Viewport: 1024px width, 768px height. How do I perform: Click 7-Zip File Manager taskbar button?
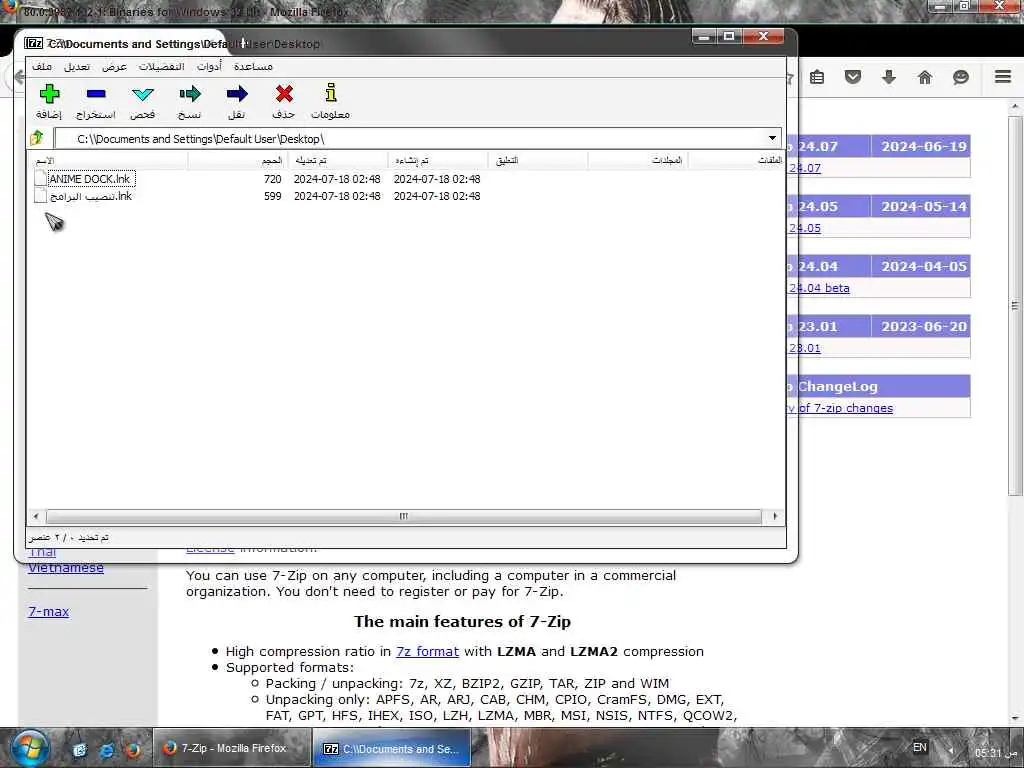click(392, 748)
